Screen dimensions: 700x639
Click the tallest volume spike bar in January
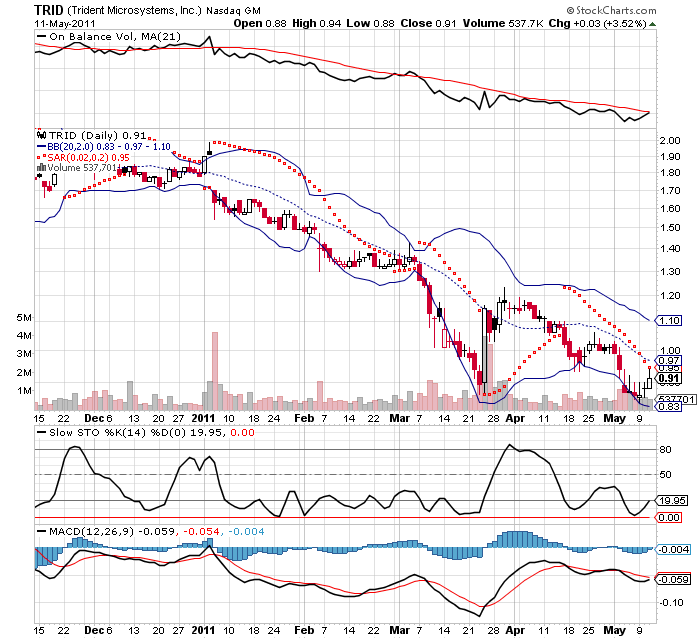coord(215,371)
